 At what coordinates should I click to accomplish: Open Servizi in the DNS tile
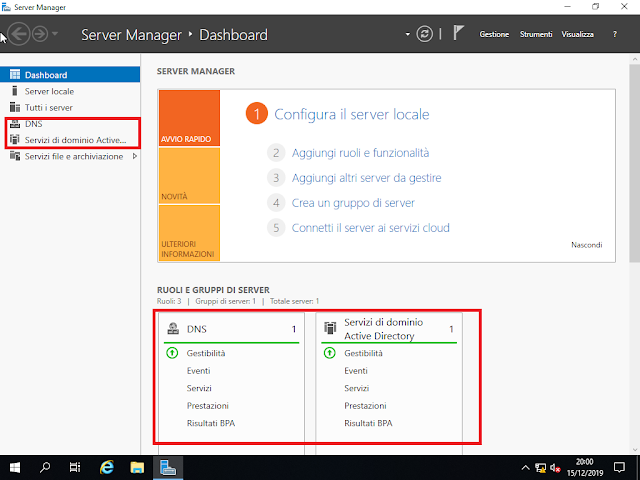pos(199,388)
